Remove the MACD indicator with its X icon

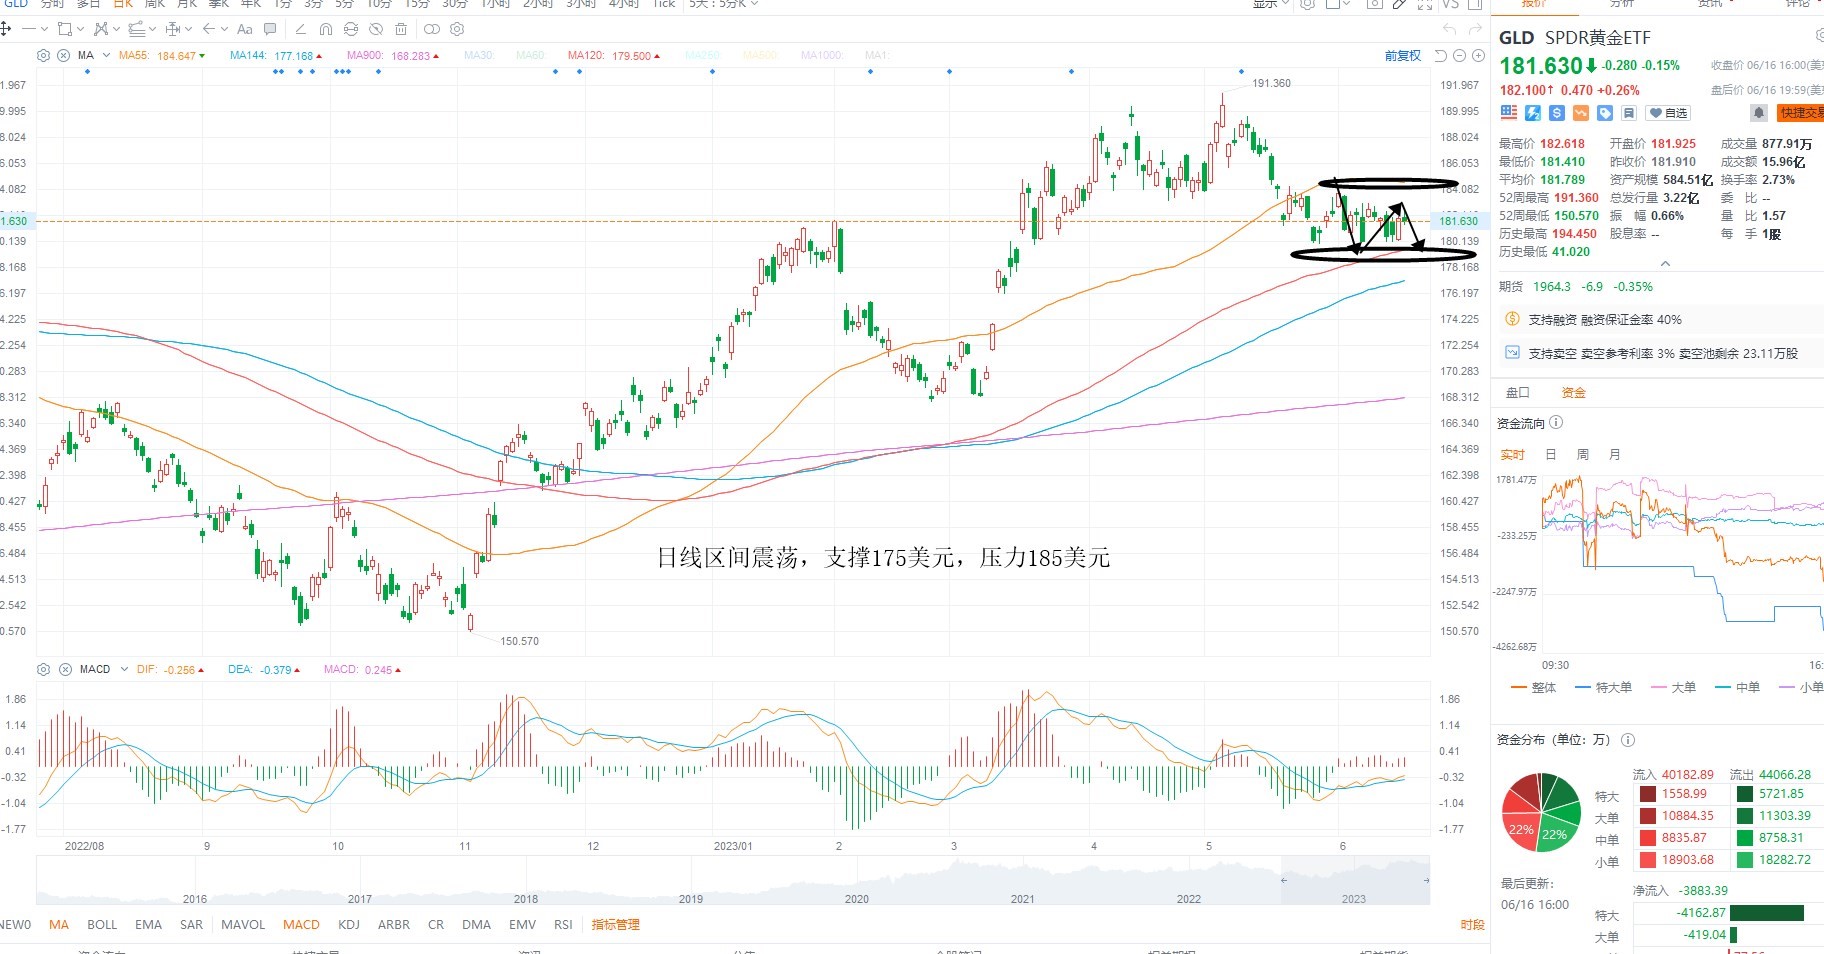(65, 669)
